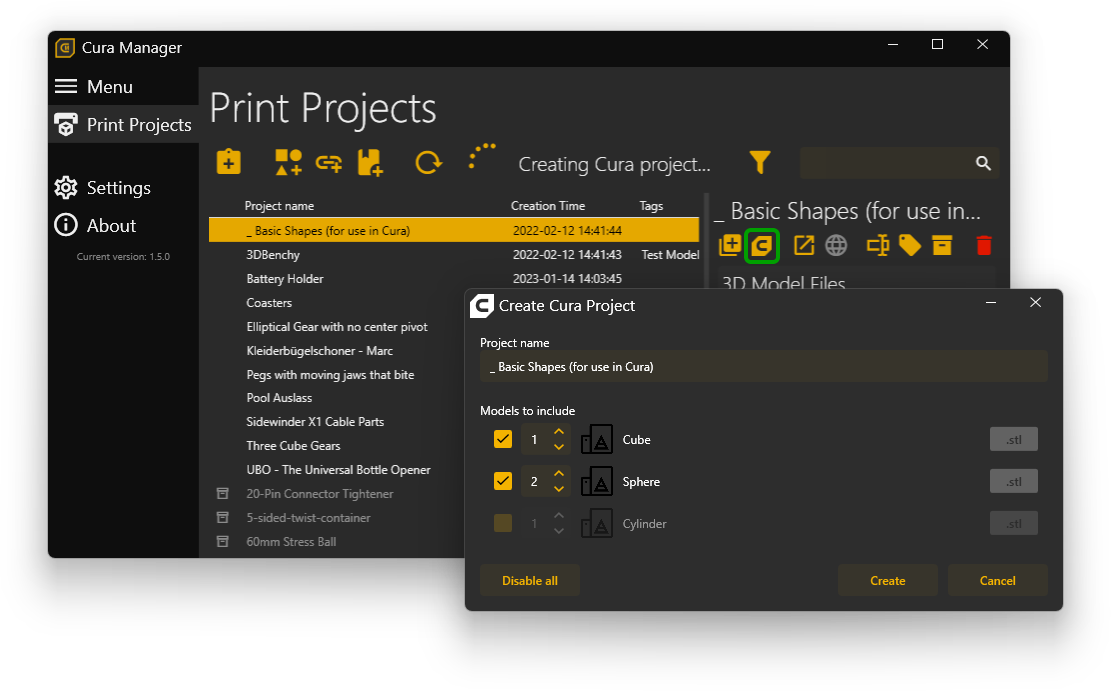
Task: Click the Create button
Action: click(x=888, y=580)
